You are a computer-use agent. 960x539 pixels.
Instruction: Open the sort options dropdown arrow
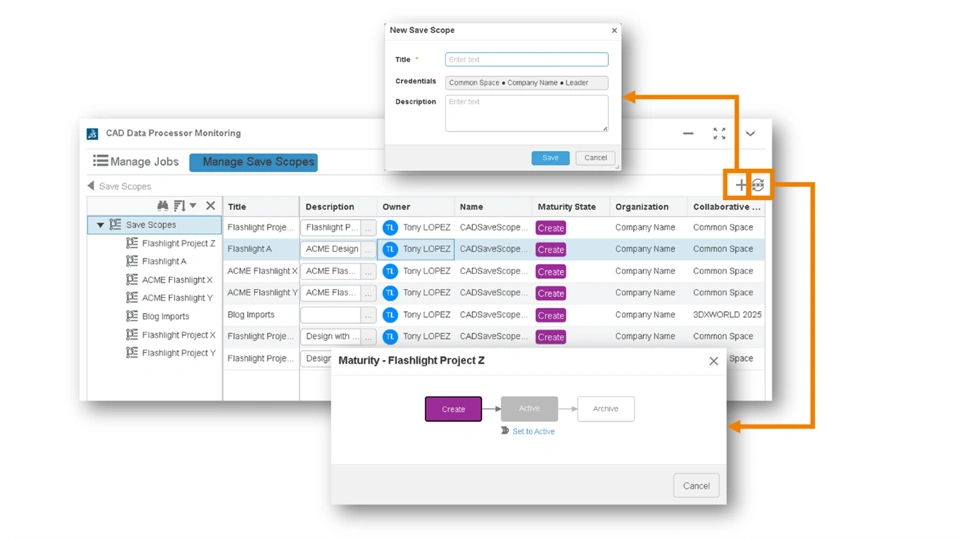click(193, 206)
